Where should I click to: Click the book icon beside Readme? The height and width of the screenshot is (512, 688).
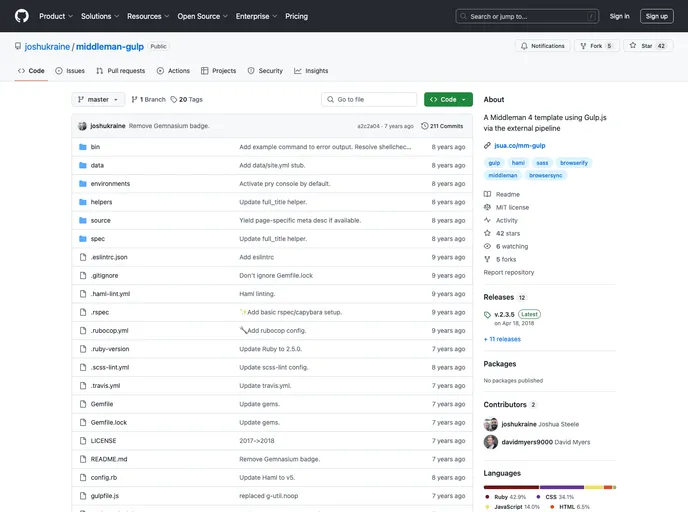click(487, 194)
